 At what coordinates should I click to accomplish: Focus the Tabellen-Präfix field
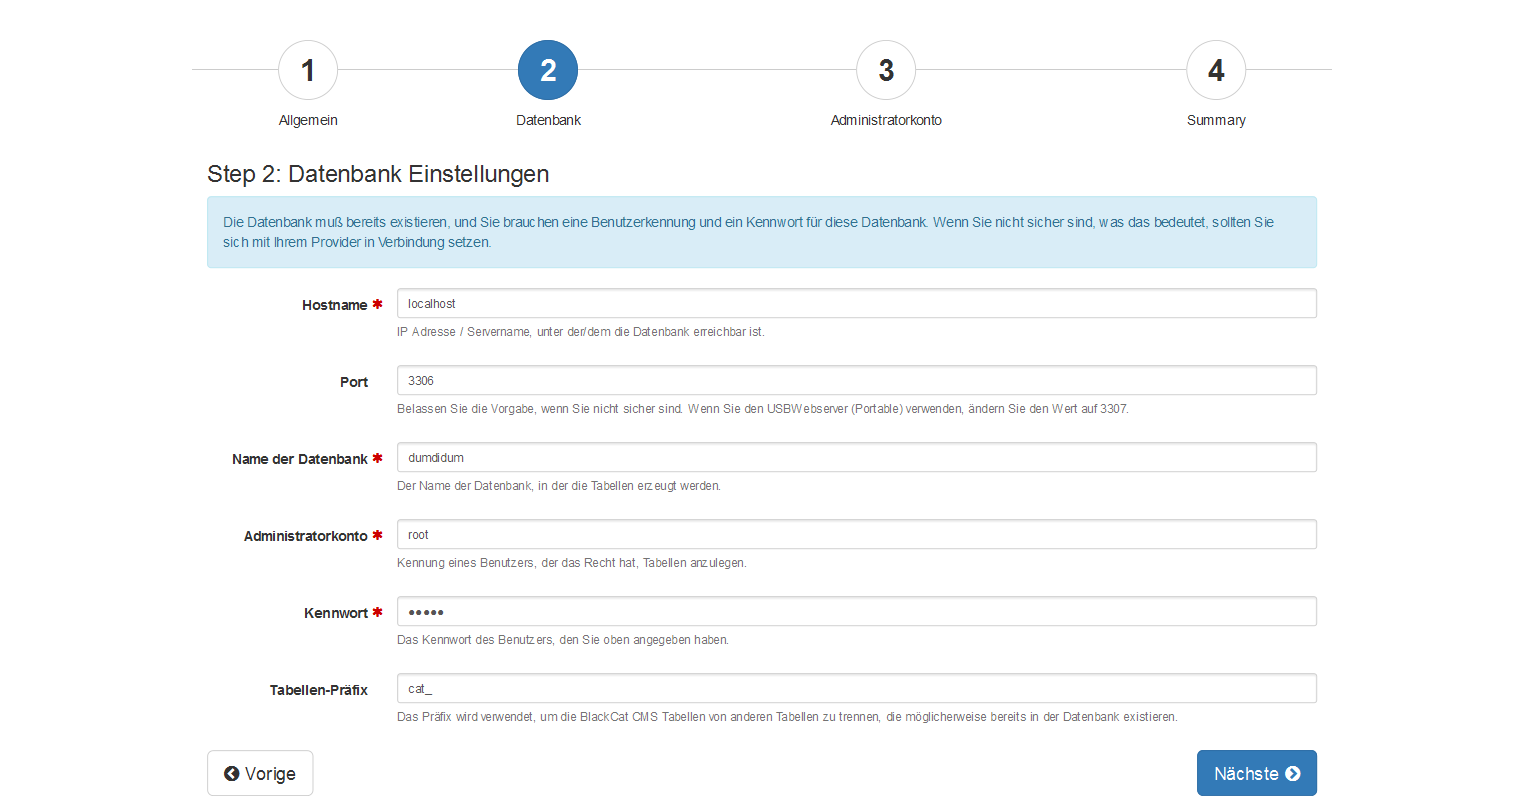coord(856,688)
